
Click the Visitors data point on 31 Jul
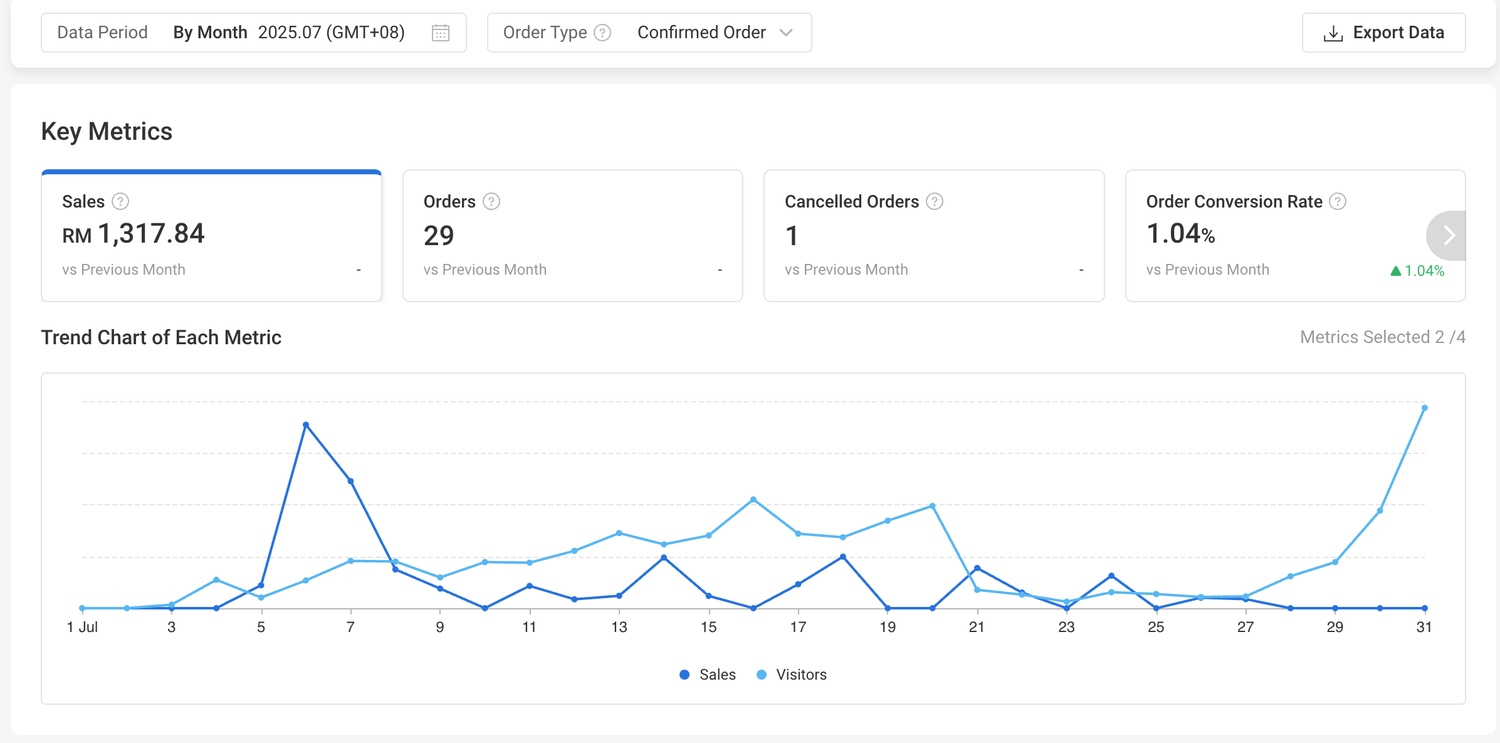coord(1424,408)
